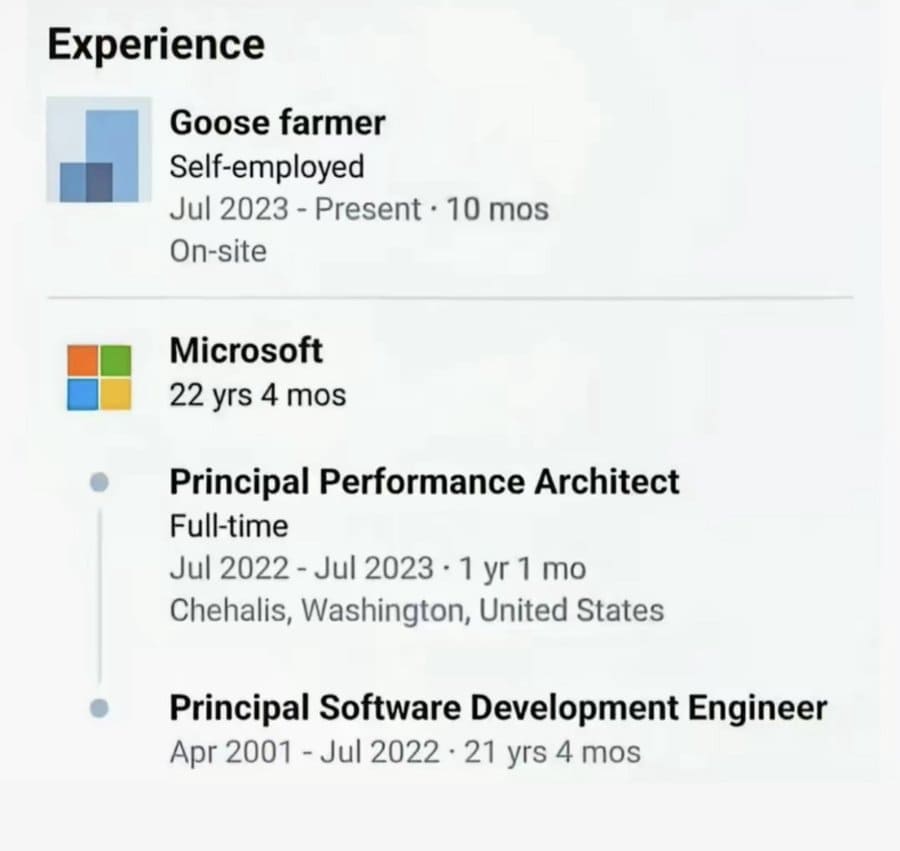Viewport: 900px width, 851px height.
Task: Select the Principal Performance Architect role title
Action: [x=424, y=481]
